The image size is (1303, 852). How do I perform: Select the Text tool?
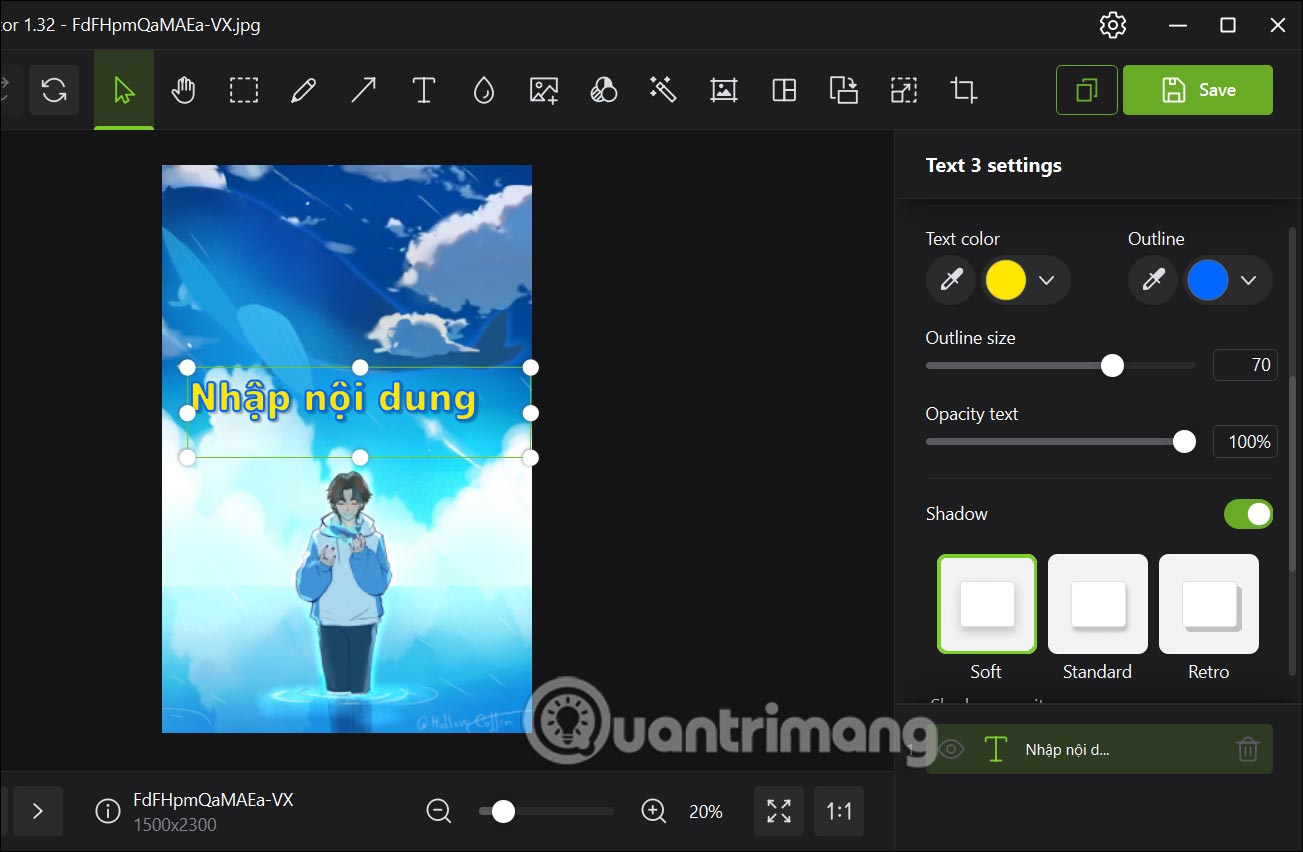423,90
